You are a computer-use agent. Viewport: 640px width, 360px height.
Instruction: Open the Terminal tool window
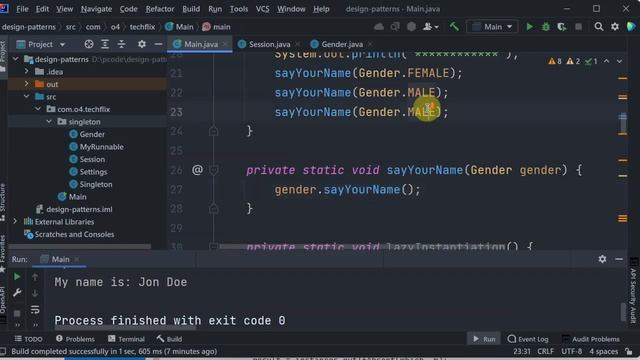pos(126,339)
